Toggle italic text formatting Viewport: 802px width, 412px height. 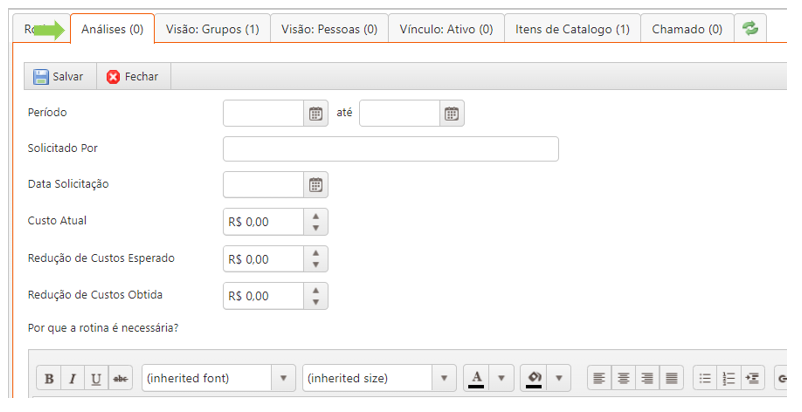73,379
